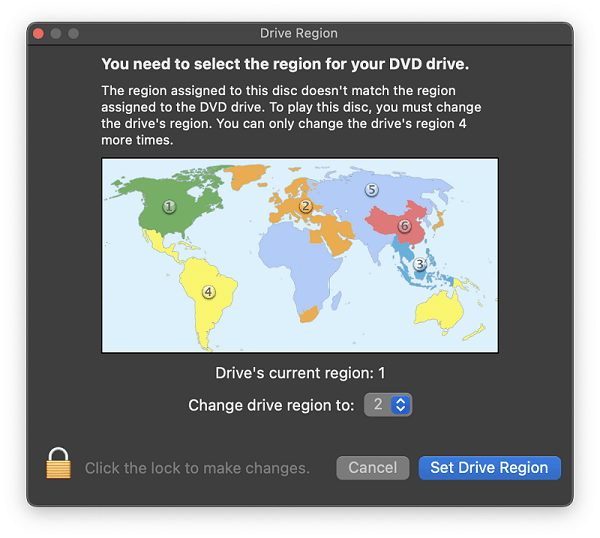This screenshot has height=538, width=600.
Task: Click yellow Australia on the map
Action: [x=439, y=308]
